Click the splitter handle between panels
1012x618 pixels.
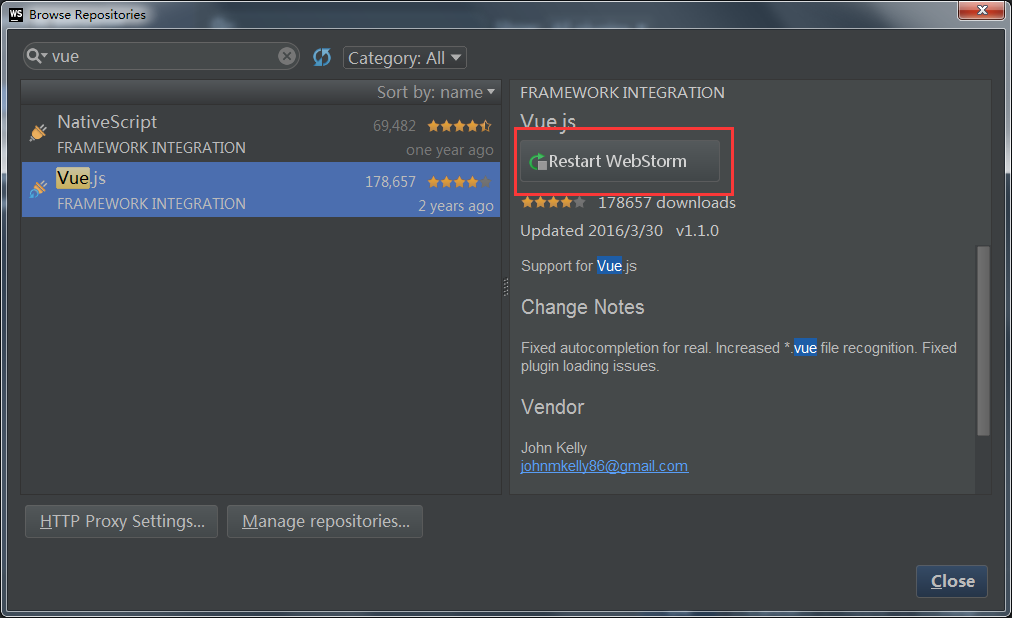coord(505,287)
